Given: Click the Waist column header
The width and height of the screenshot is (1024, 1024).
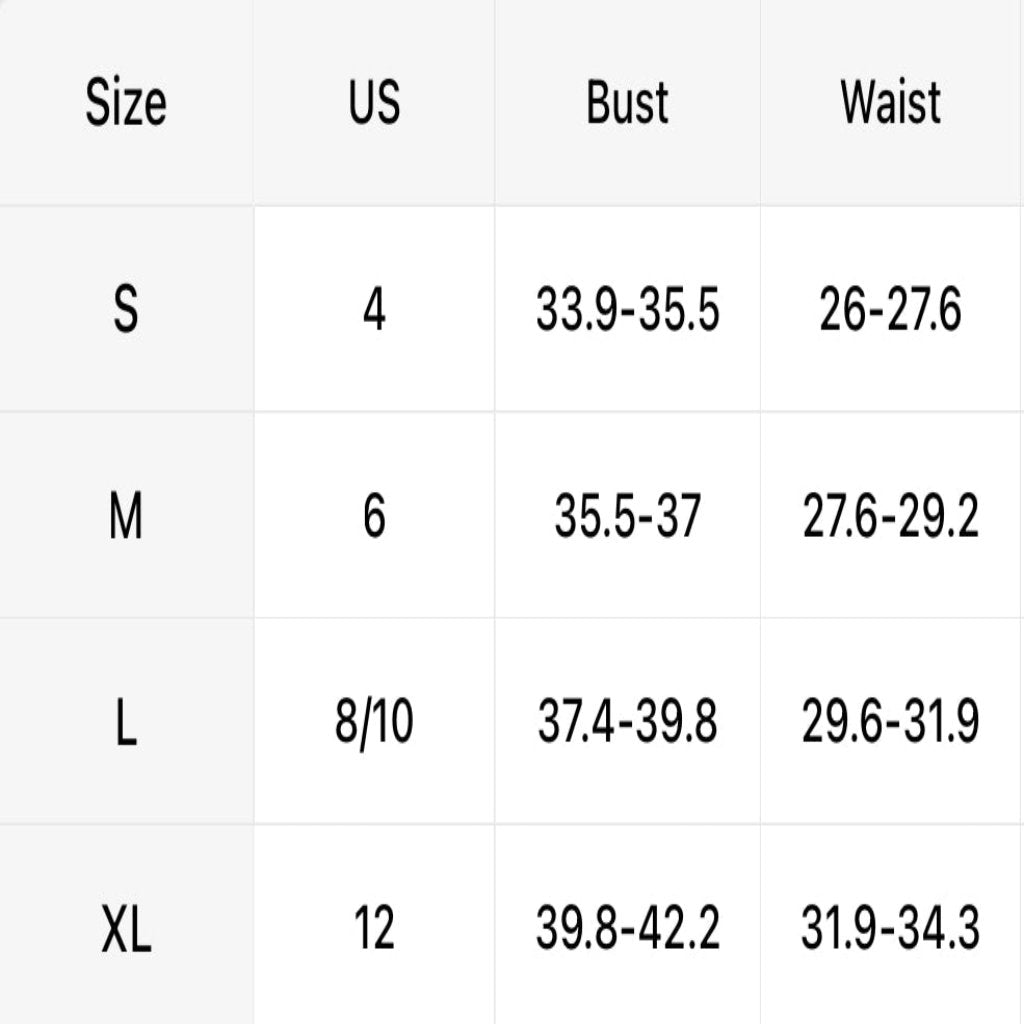Looking at the screenshot, I should coord(891,103).
